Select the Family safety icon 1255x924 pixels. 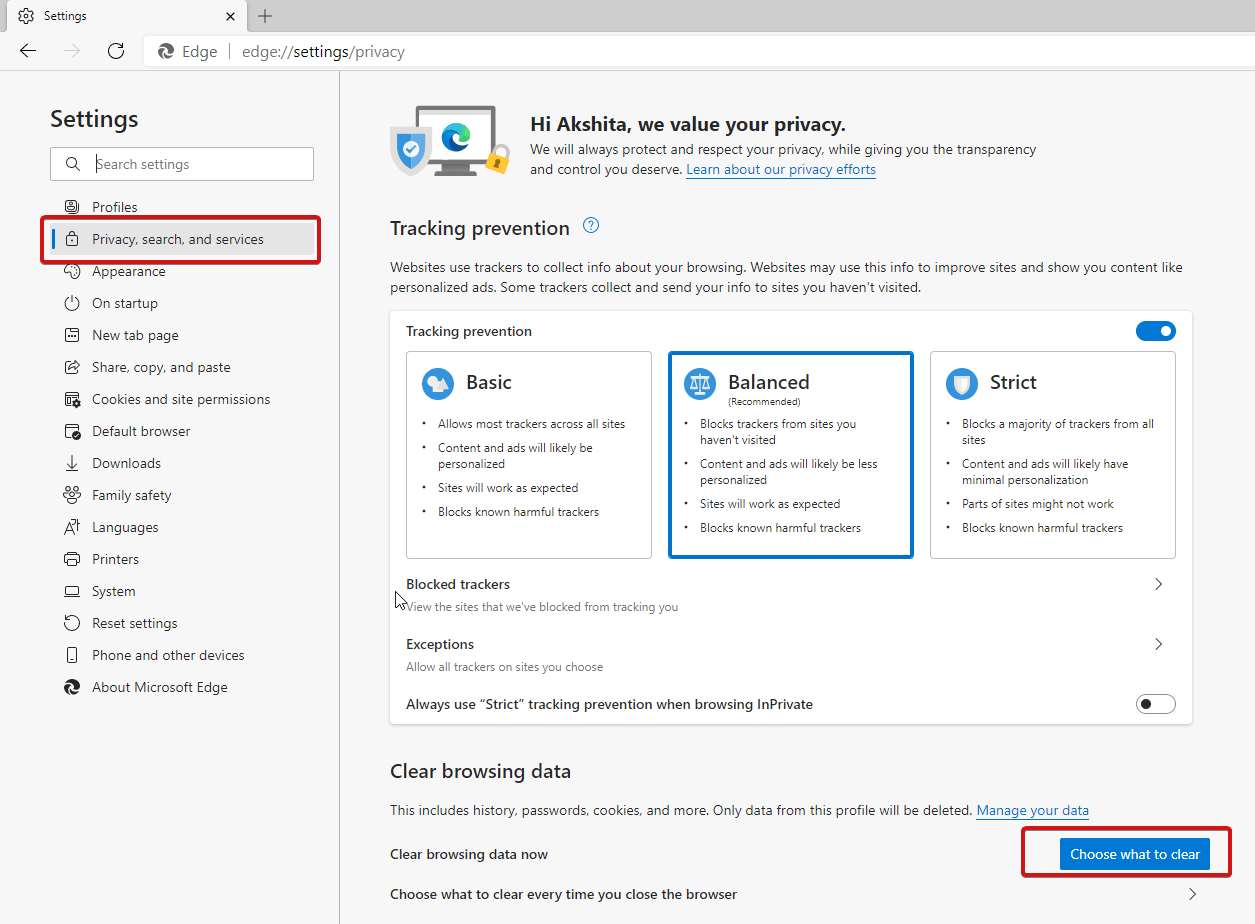71,495
